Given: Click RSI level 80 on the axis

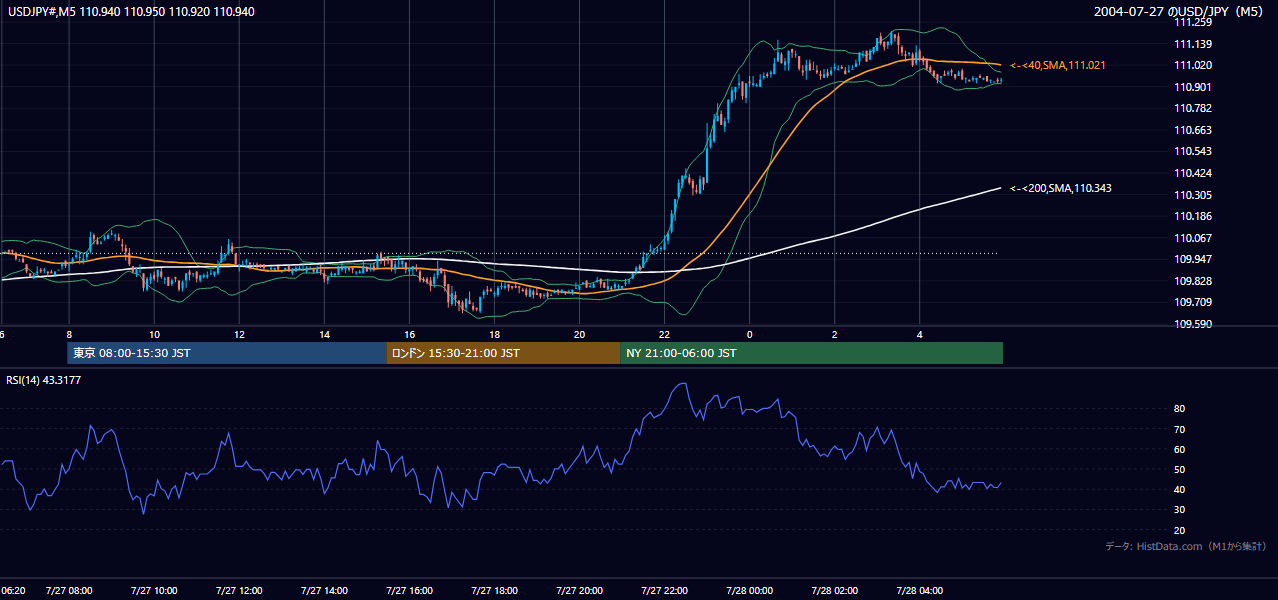Looking at the screenshot, I should 1180,409.
